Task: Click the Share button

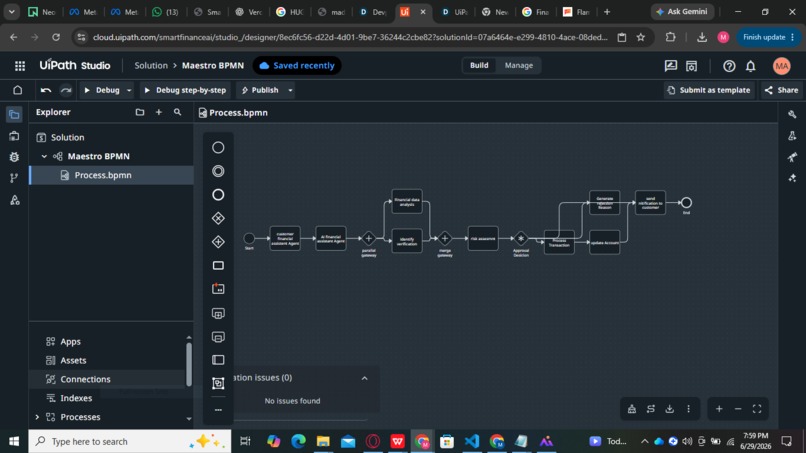Action: (x=781, y=90)
